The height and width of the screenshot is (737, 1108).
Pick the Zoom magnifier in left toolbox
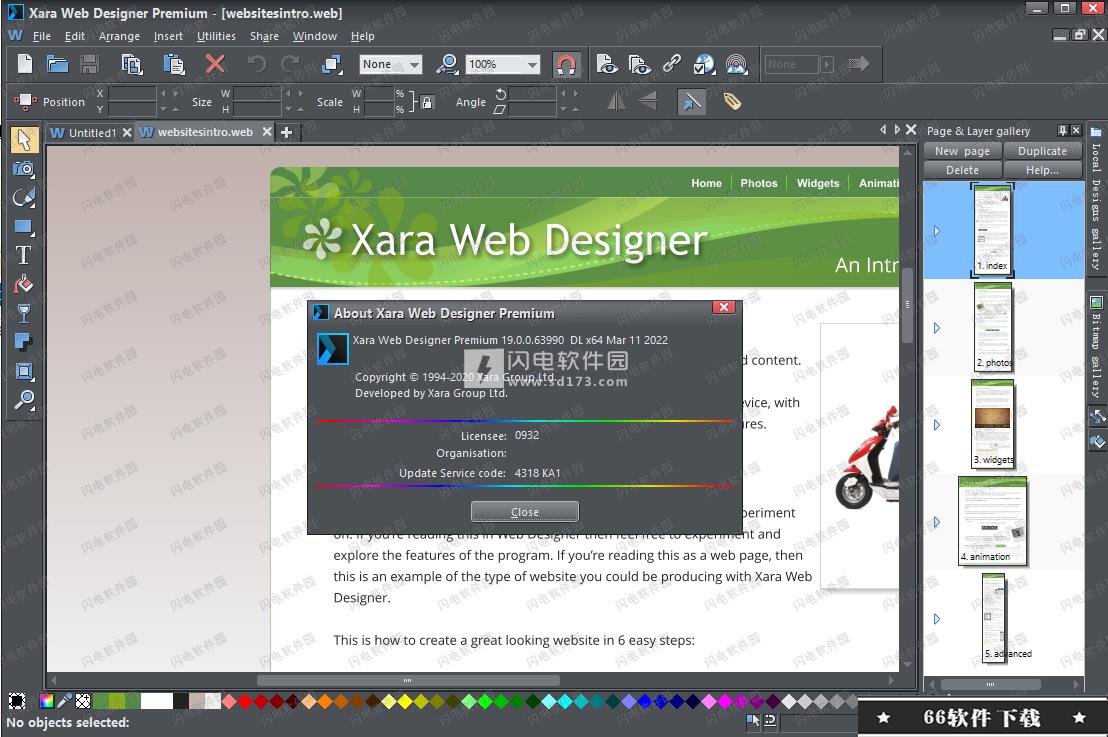point(23,400)
